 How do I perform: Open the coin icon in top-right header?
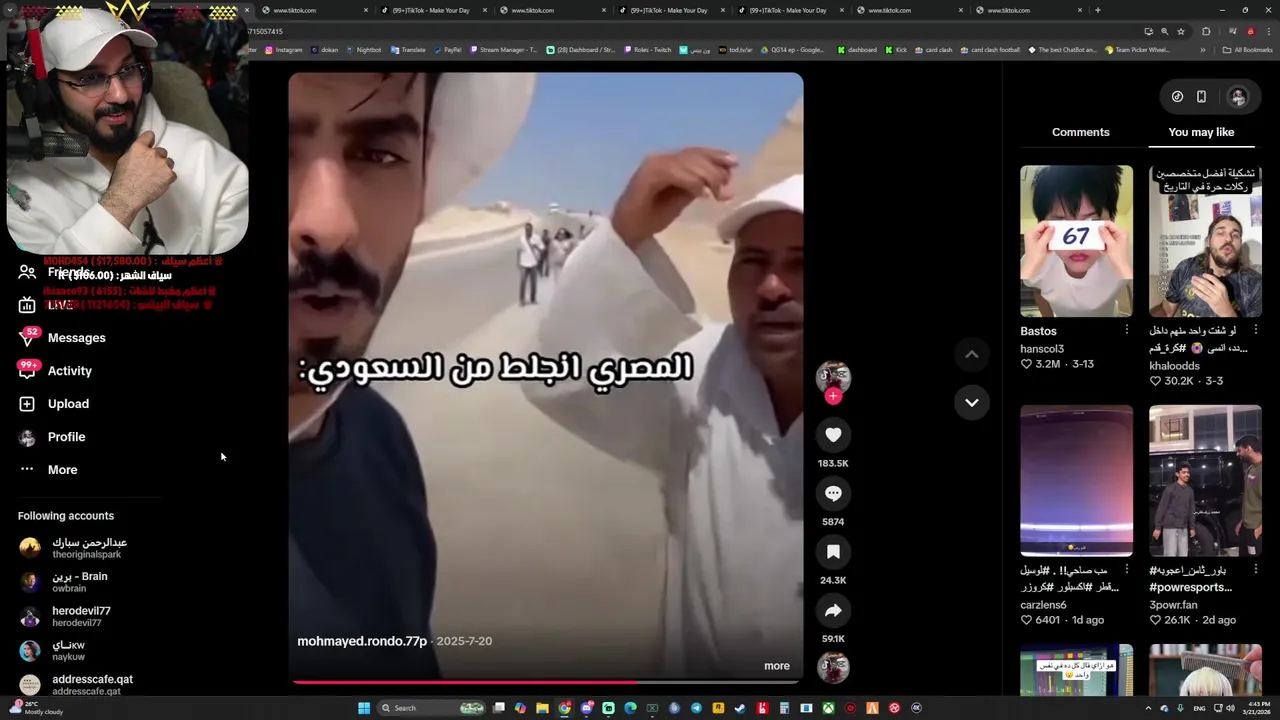[1177, 97]
